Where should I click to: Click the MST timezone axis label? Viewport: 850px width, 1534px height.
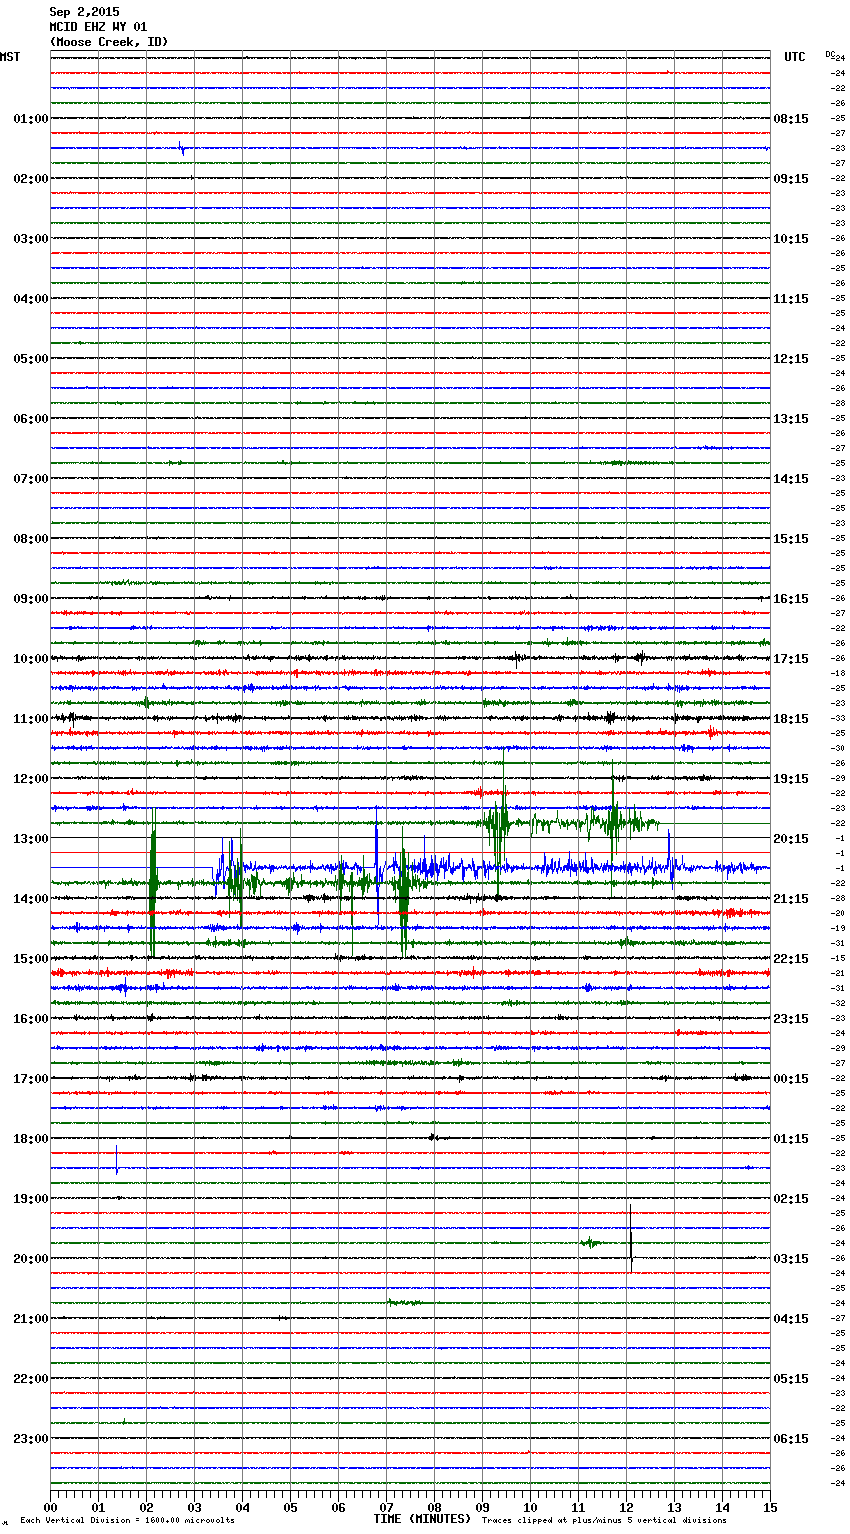click(10, 57)
